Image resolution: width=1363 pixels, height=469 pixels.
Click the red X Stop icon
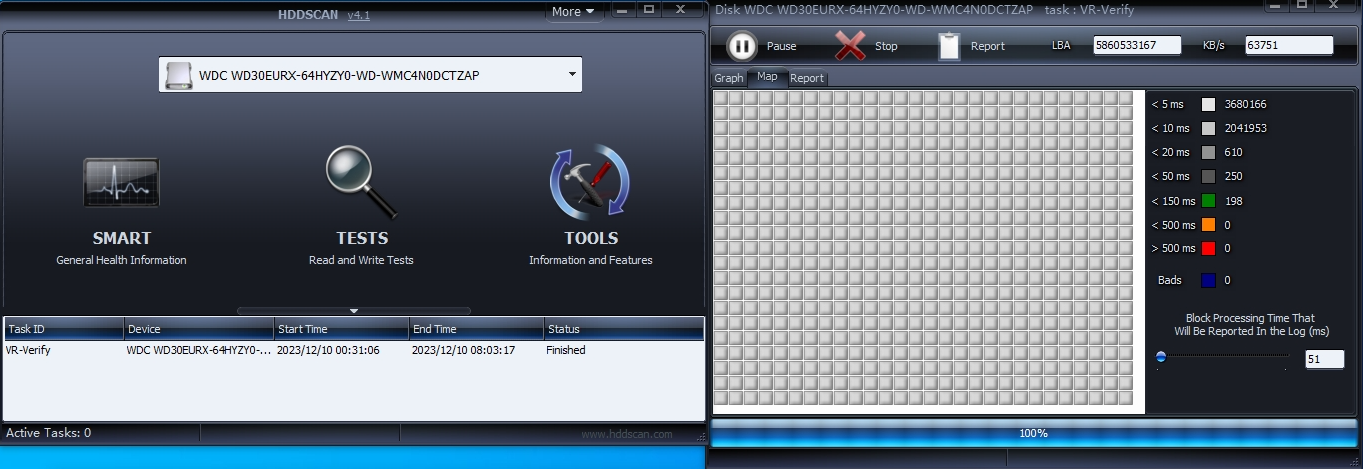click(x=850, y=46)
